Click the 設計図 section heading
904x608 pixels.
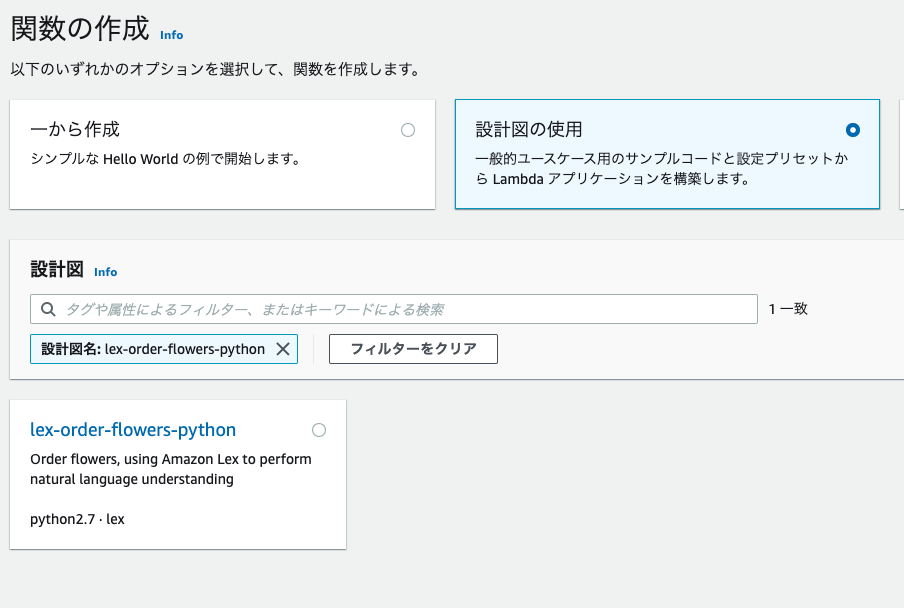click(x=57, y=269)
